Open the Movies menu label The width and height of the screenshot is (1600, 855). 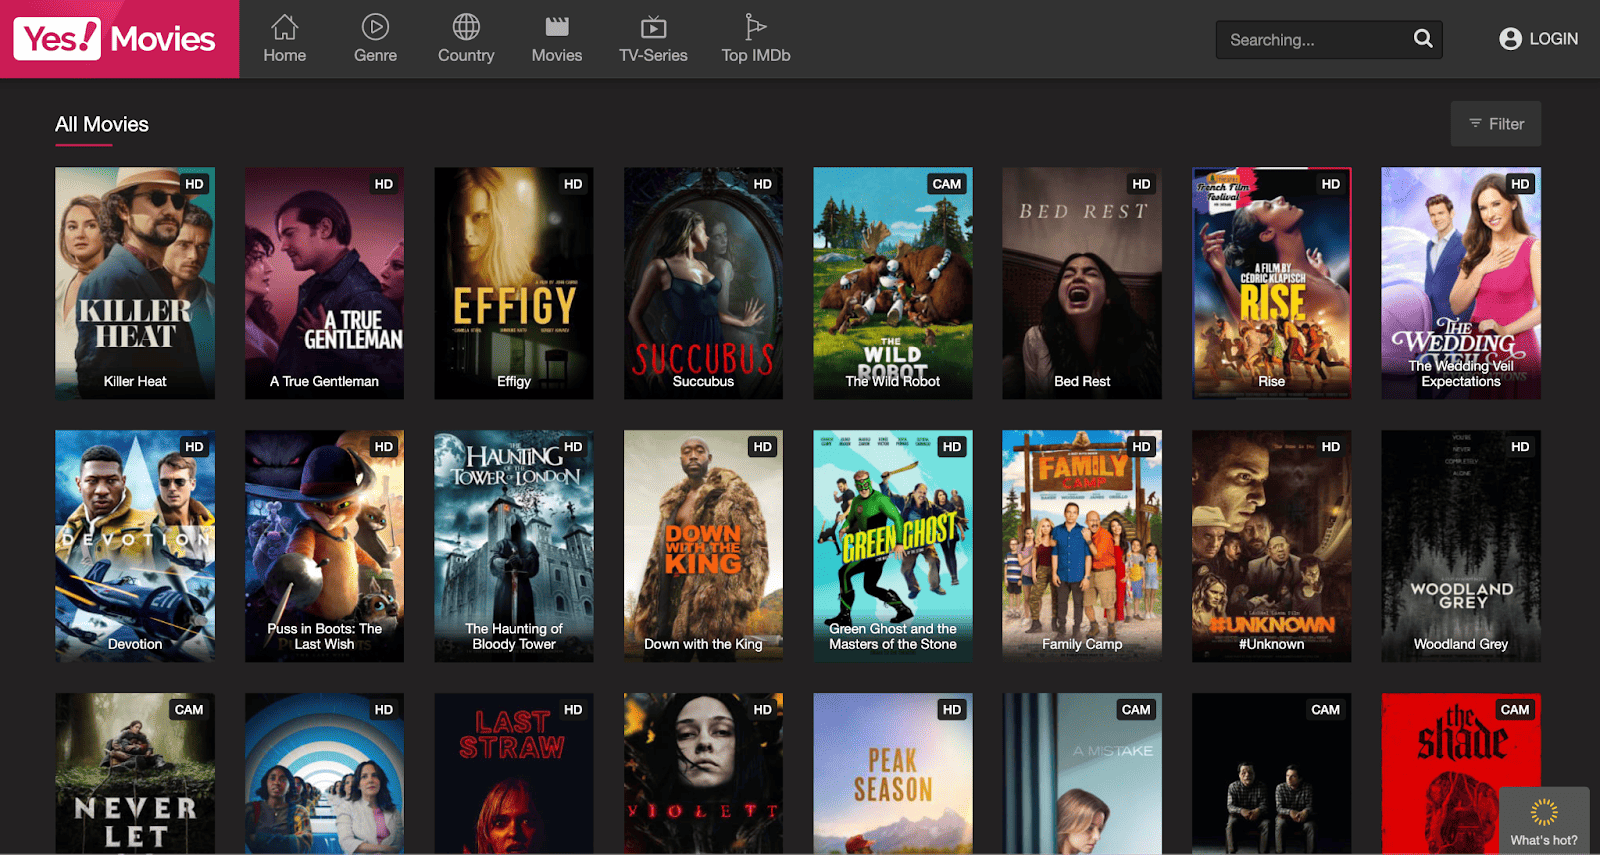tap(557, 55)
